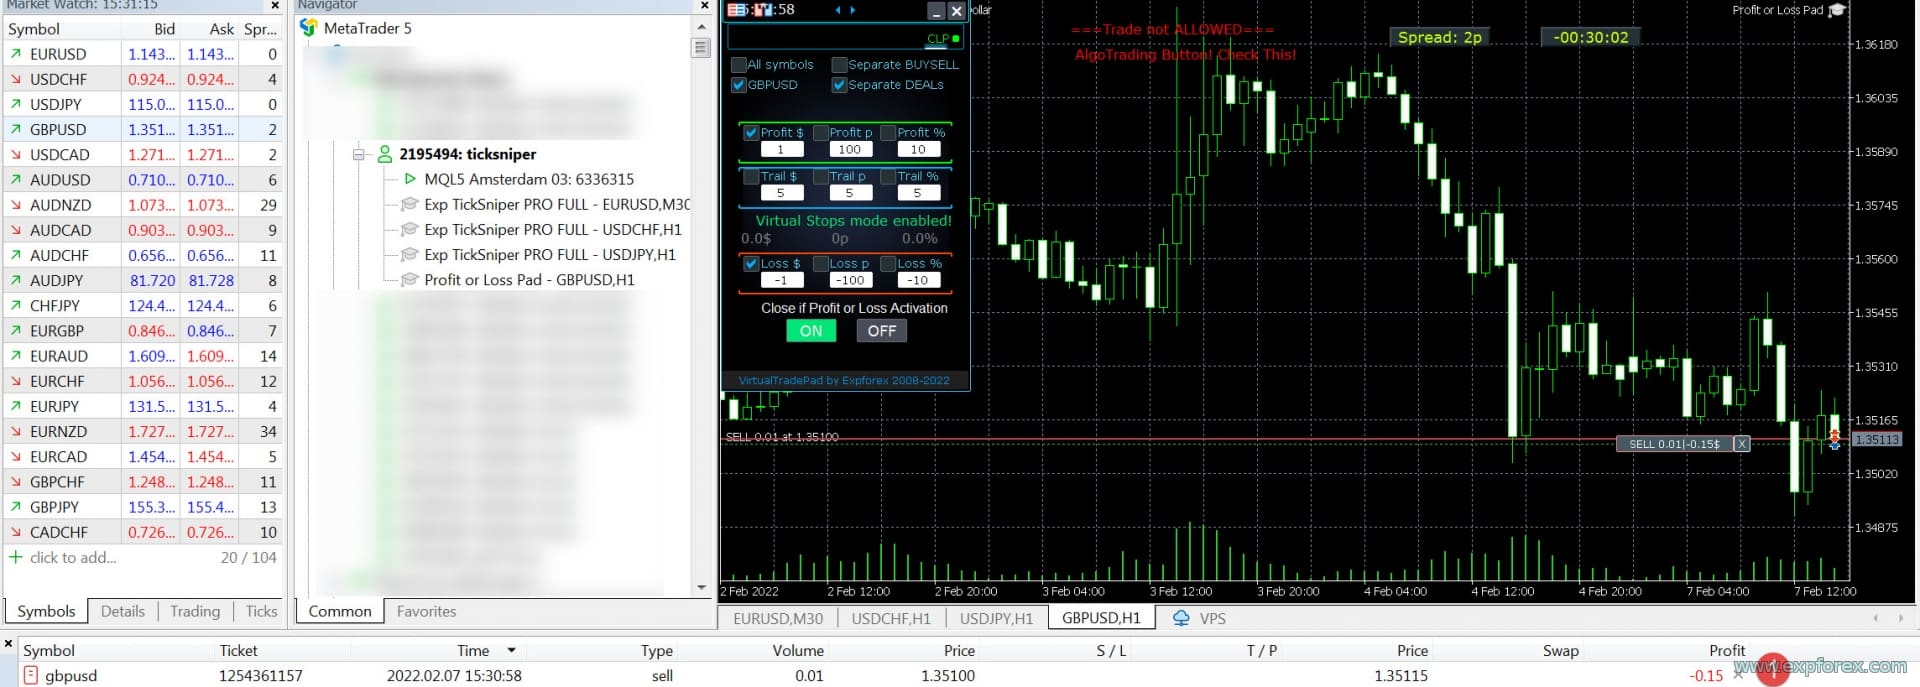
Task: Click the chart tabs scroll-left arrow
Action: [x=1875, y=618]
